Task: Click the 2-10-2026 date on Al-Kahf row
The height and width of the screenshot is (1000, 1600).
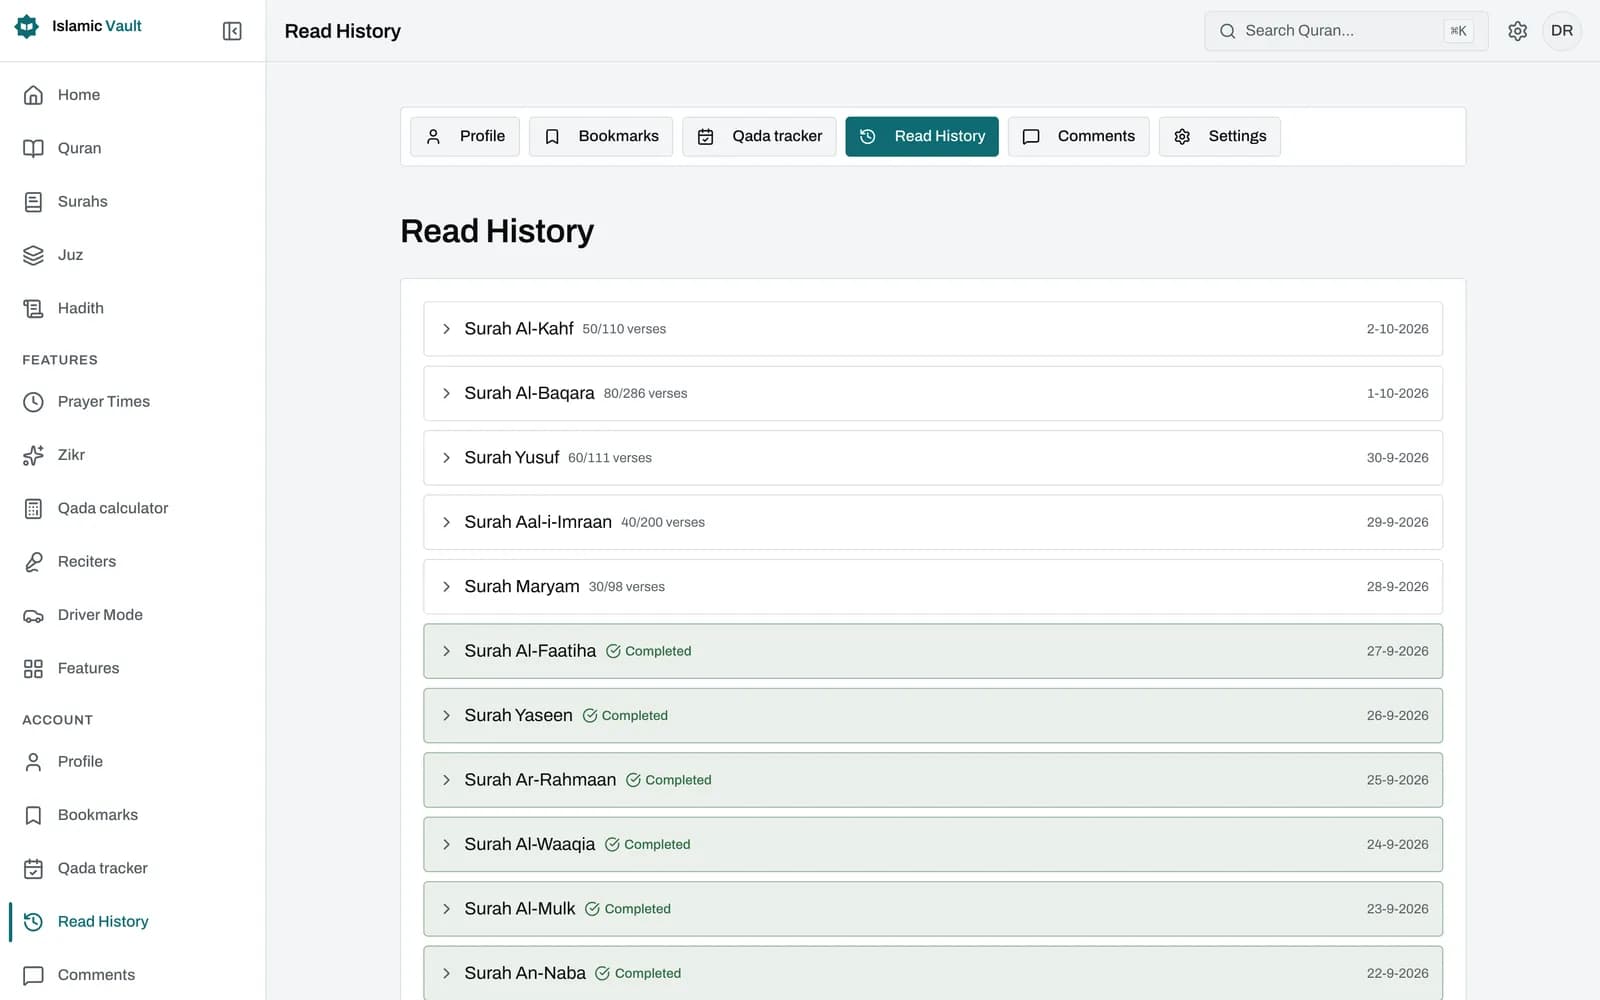Action: (1397, 329)
